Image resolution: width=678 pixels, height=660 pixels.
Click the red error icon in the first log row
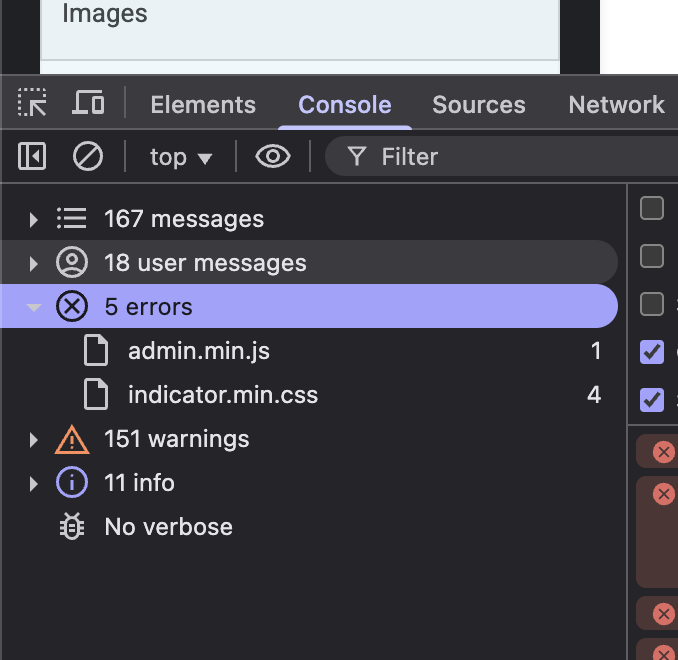coord(664,452)
